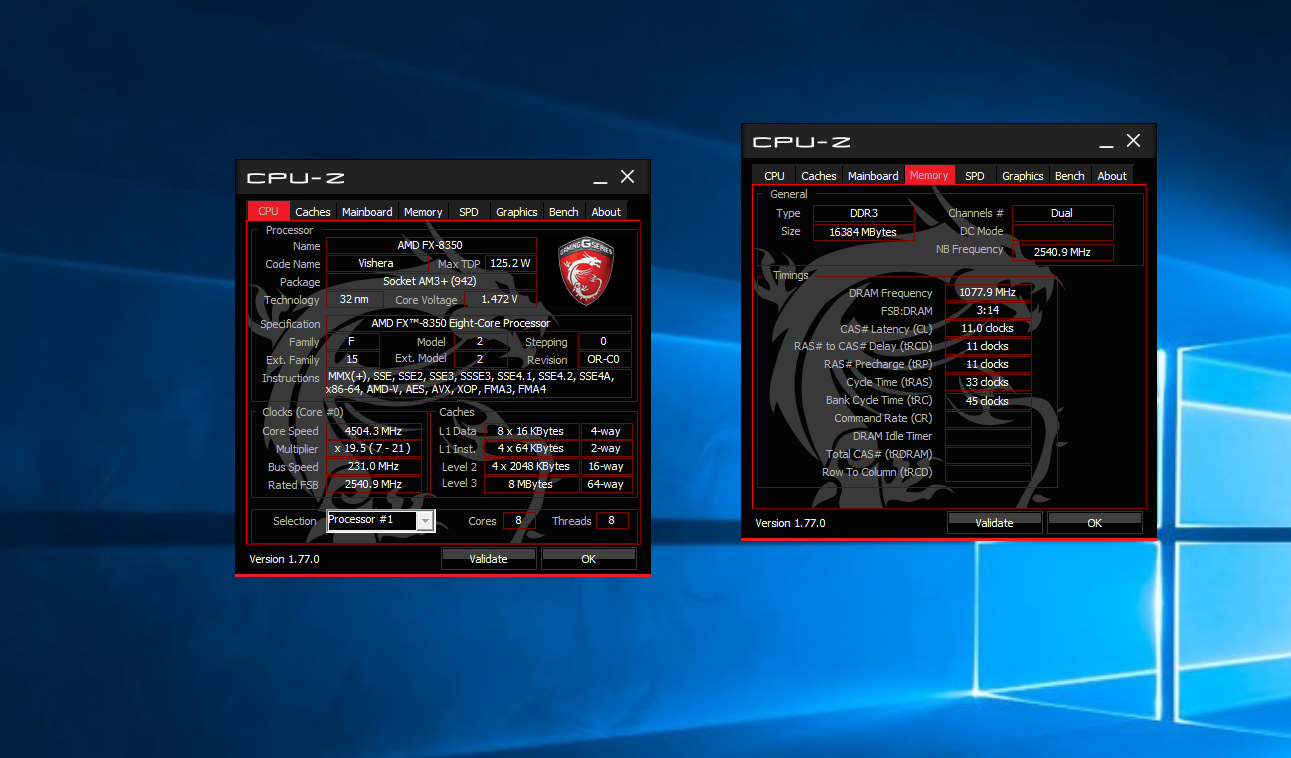Click the 16384 MBytes size value
This screenshot has width=1291, height=758.
click(863, 232)
